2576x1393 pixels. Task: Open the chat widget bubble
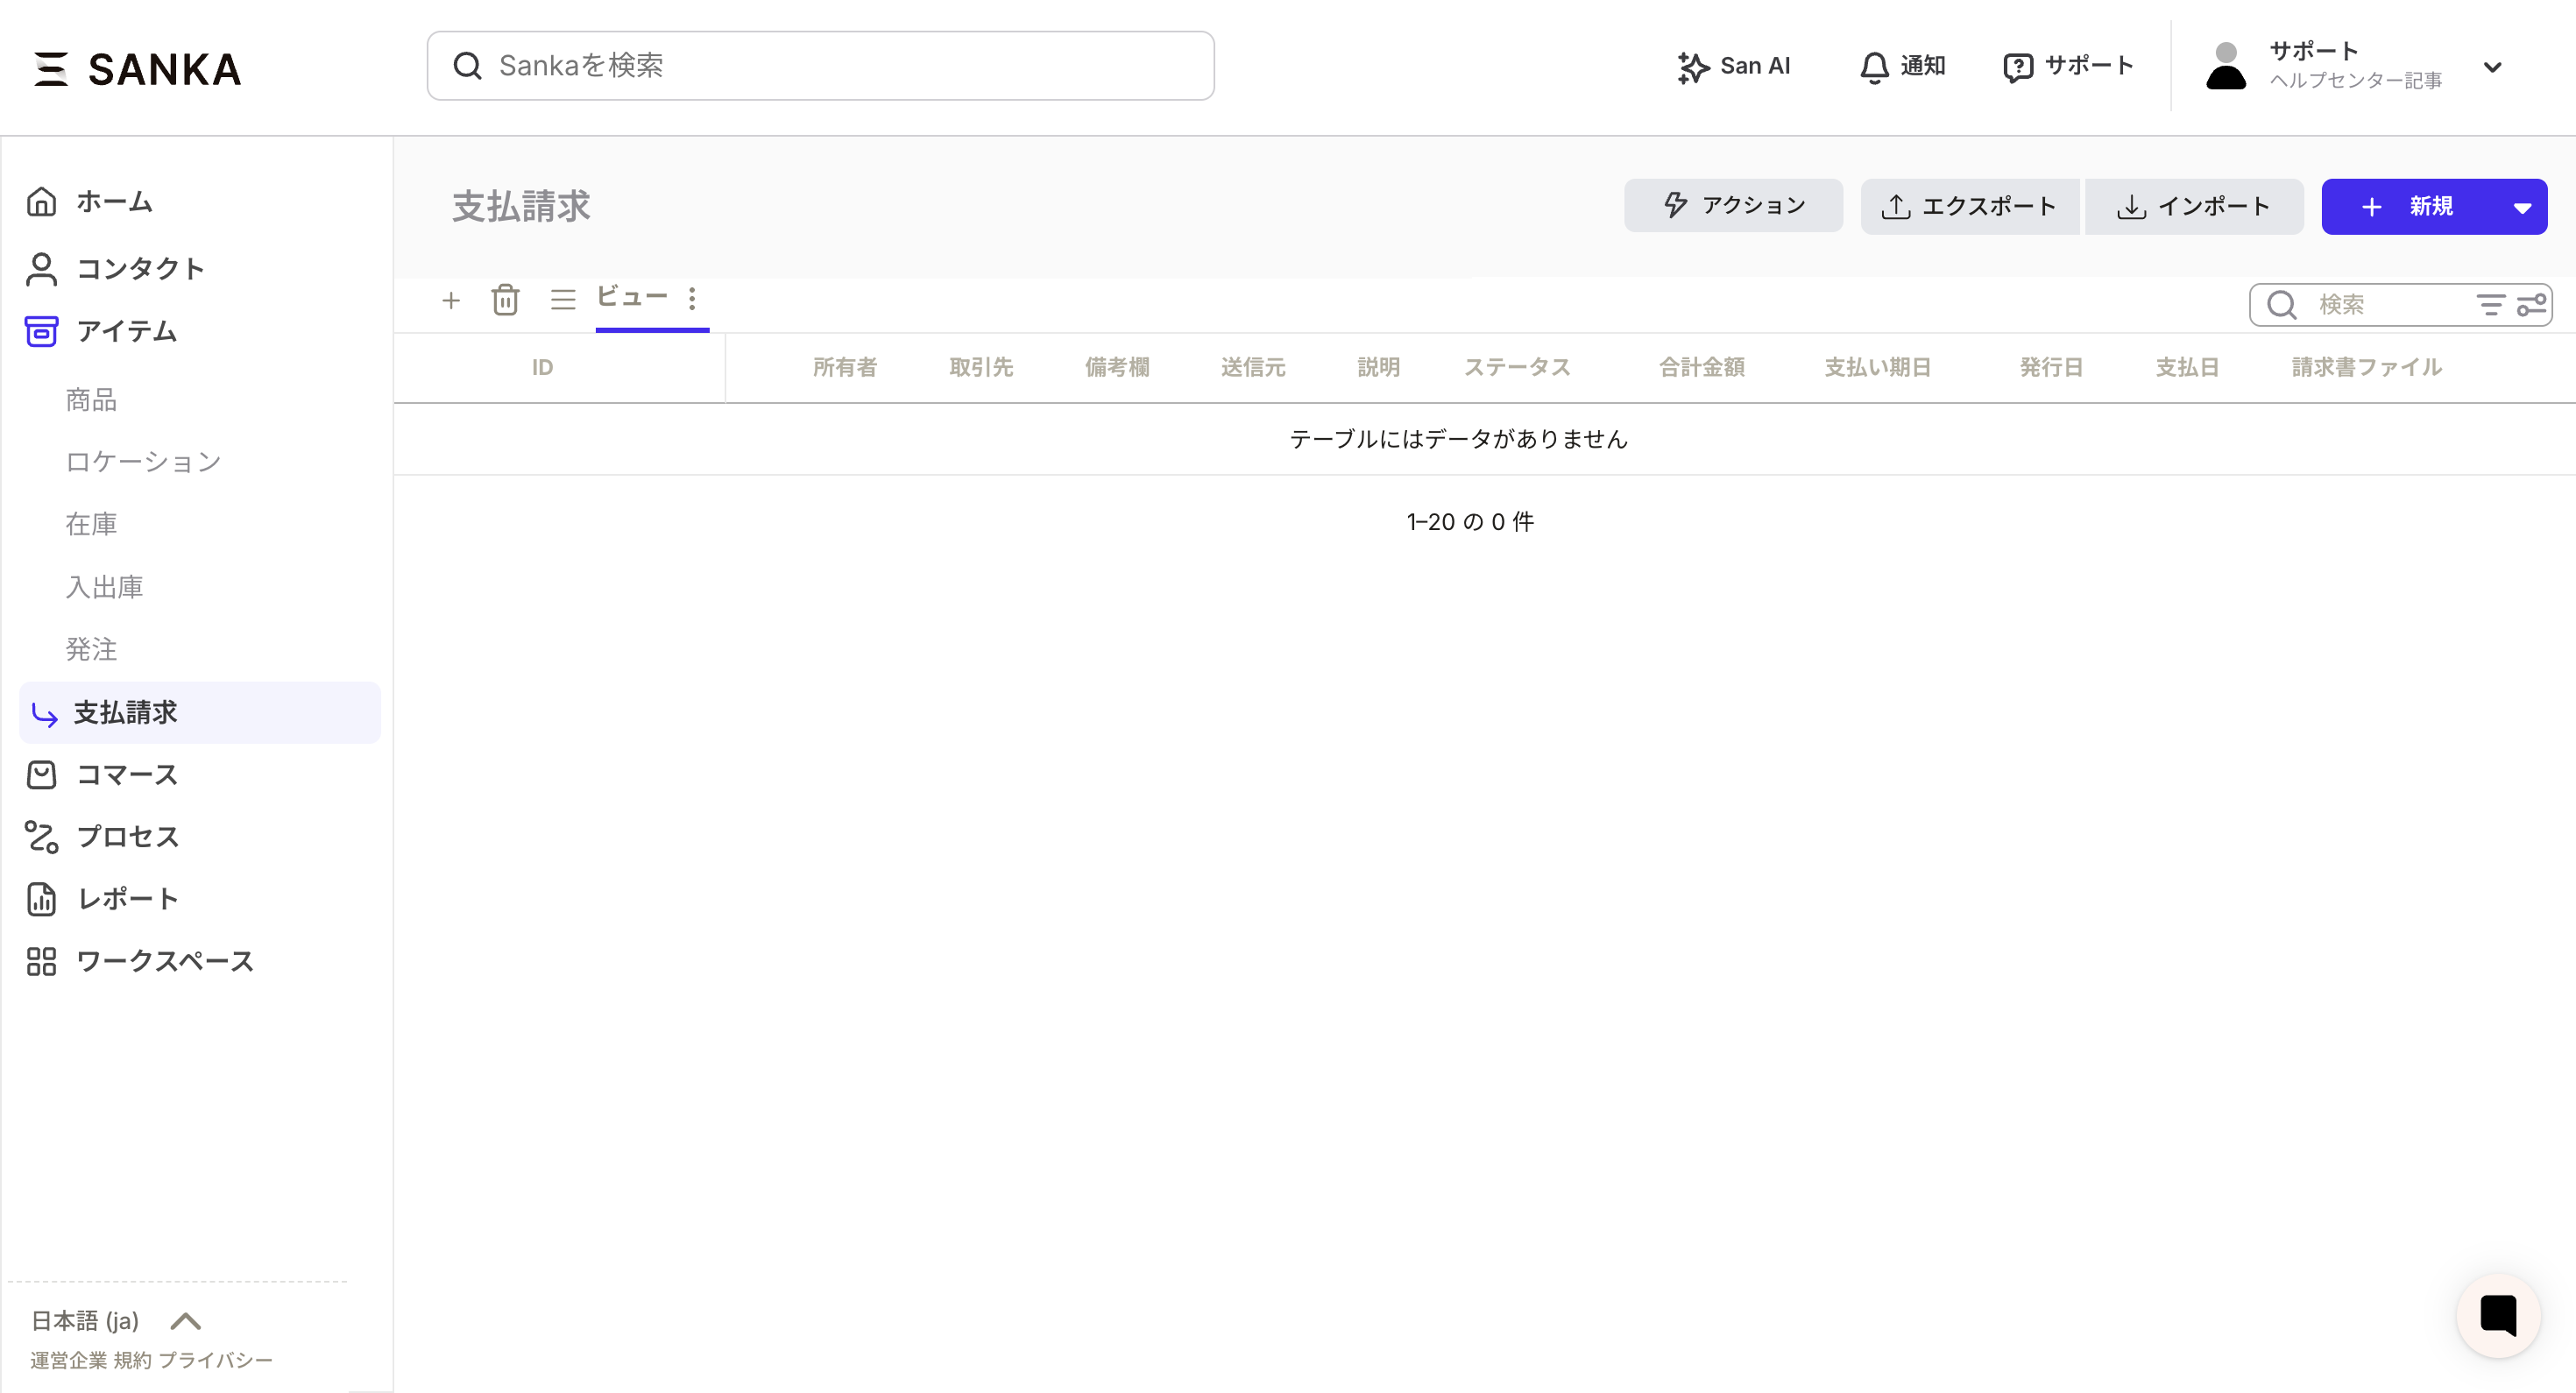pos(2497,1314)
